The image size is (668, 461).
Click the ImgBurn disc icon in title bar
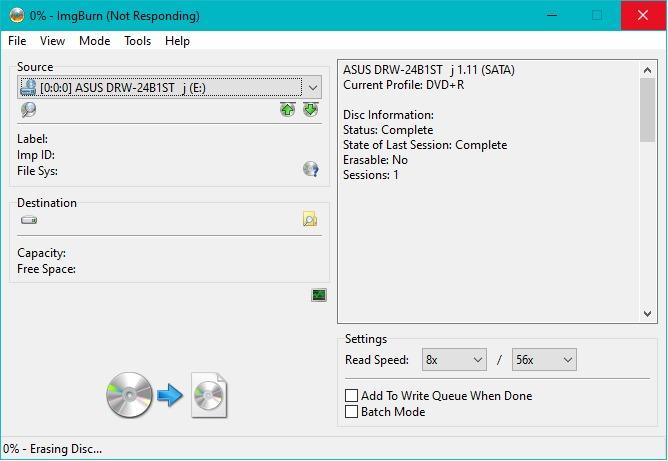[17, 15]
